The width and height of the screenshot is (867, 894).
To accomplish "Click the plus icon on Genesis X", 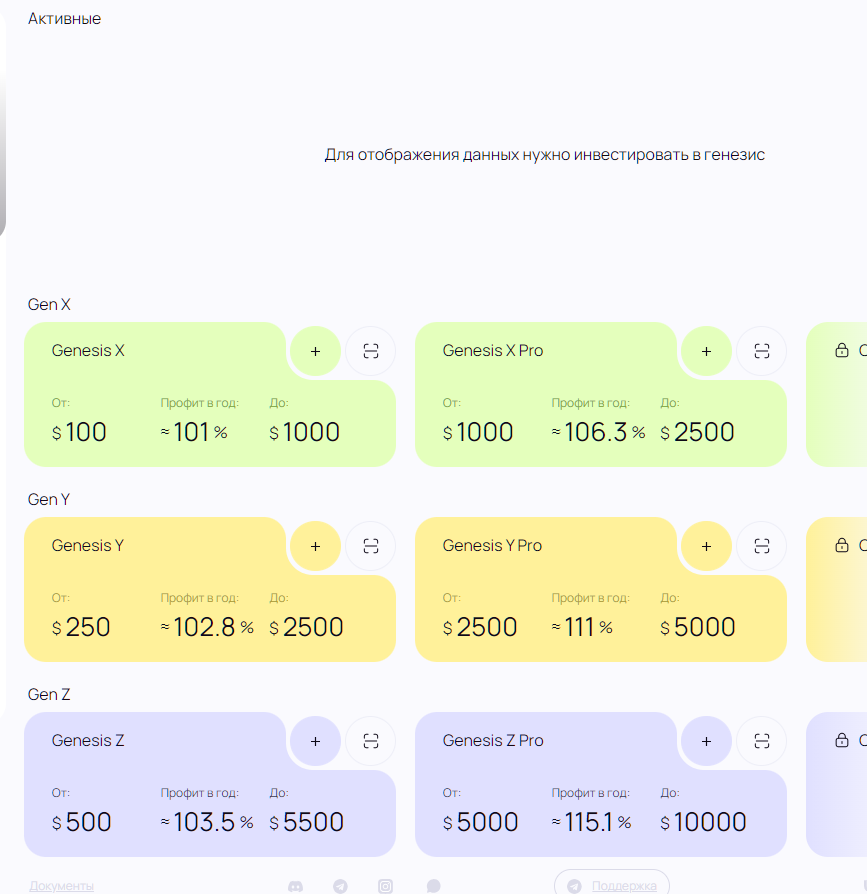I will tap(316, 351).
